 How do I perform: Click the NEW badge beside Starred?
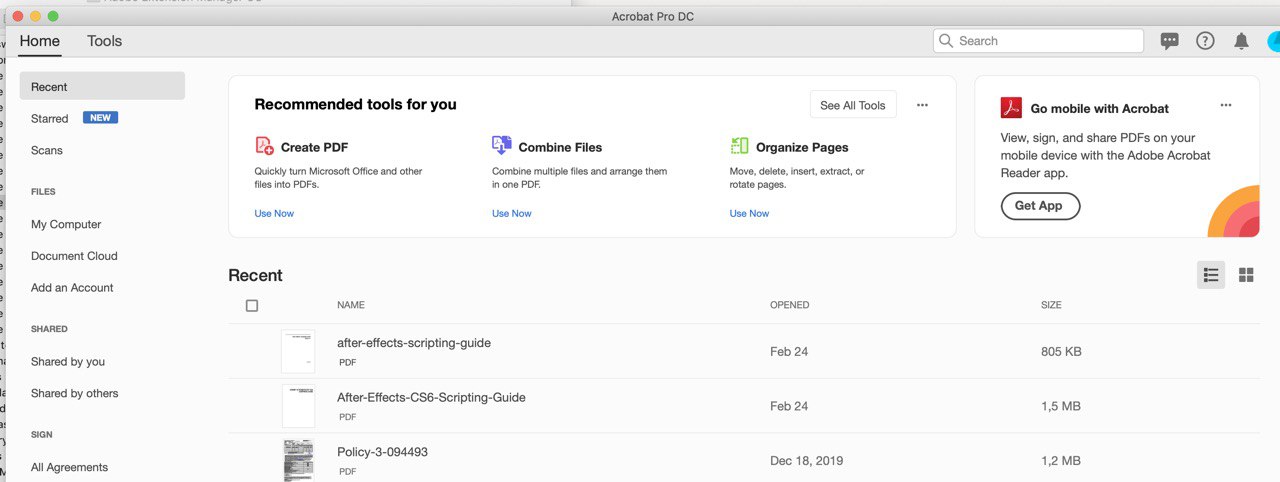coord(100,118)
